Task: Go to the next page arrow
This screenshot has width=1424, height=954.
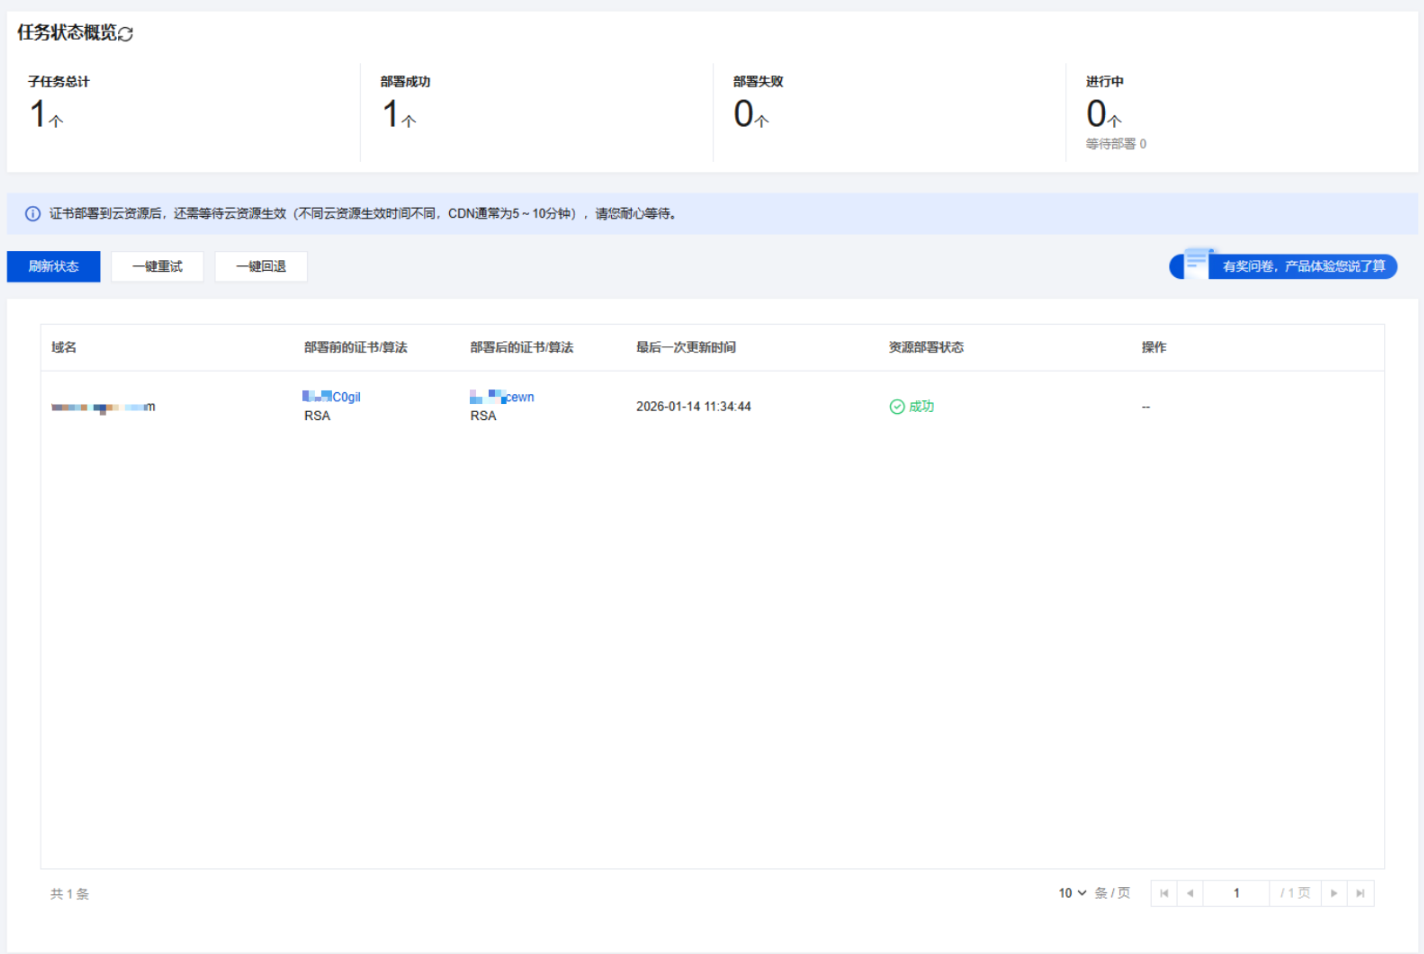Action: tap(1334, 893)
